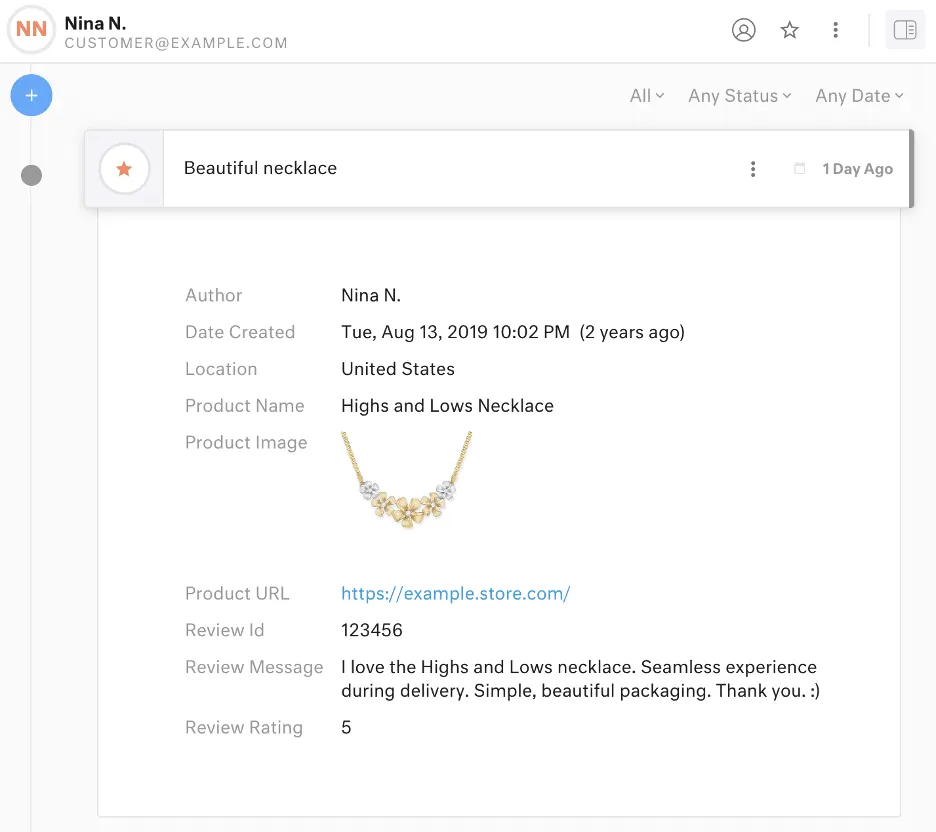Viewport: 936px width, 832px height.
Task: Star the customer with header star icon
Action: tap(790, 30)
